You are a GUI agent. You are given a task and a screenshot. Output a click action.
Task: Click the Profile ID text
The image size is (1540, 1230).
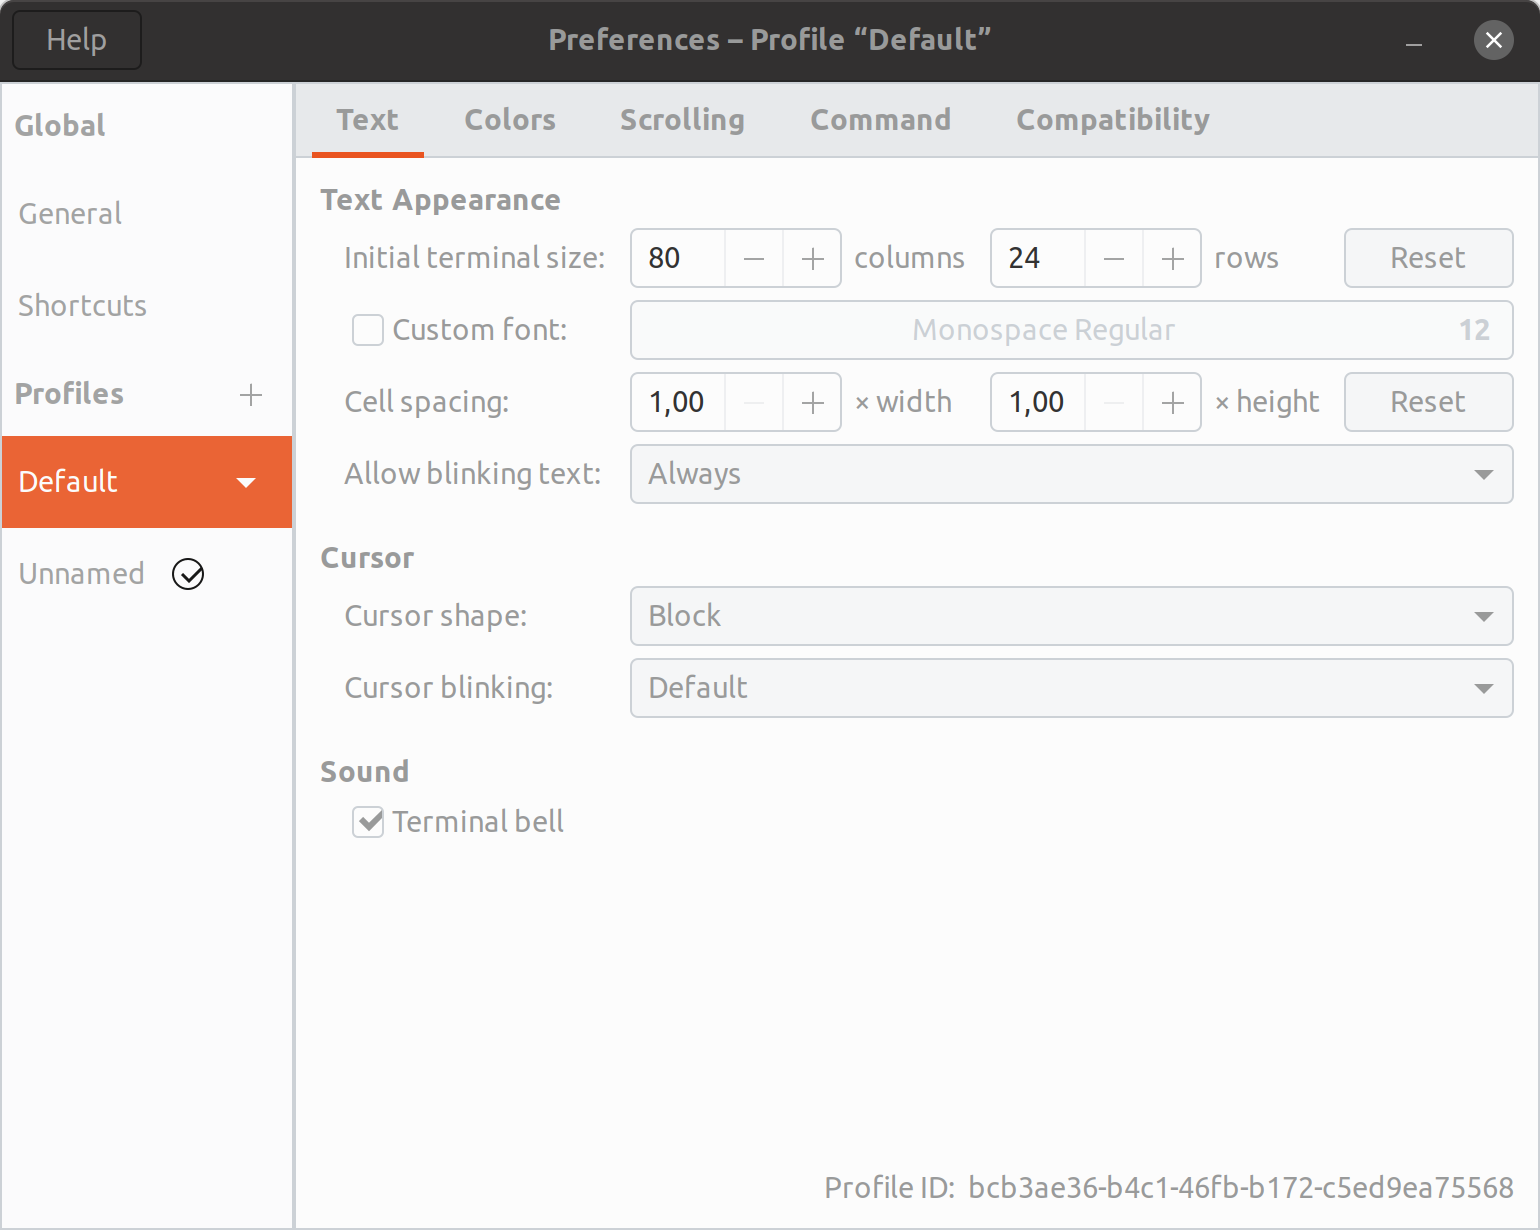pyautogui.click(x=1169, y=1188)
